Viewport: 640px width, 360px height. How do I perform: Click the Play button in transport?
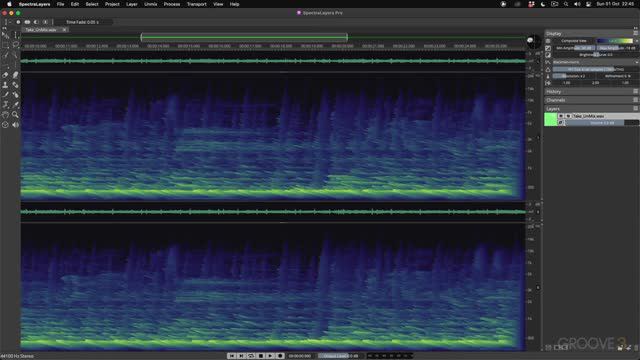coord(270,356)
